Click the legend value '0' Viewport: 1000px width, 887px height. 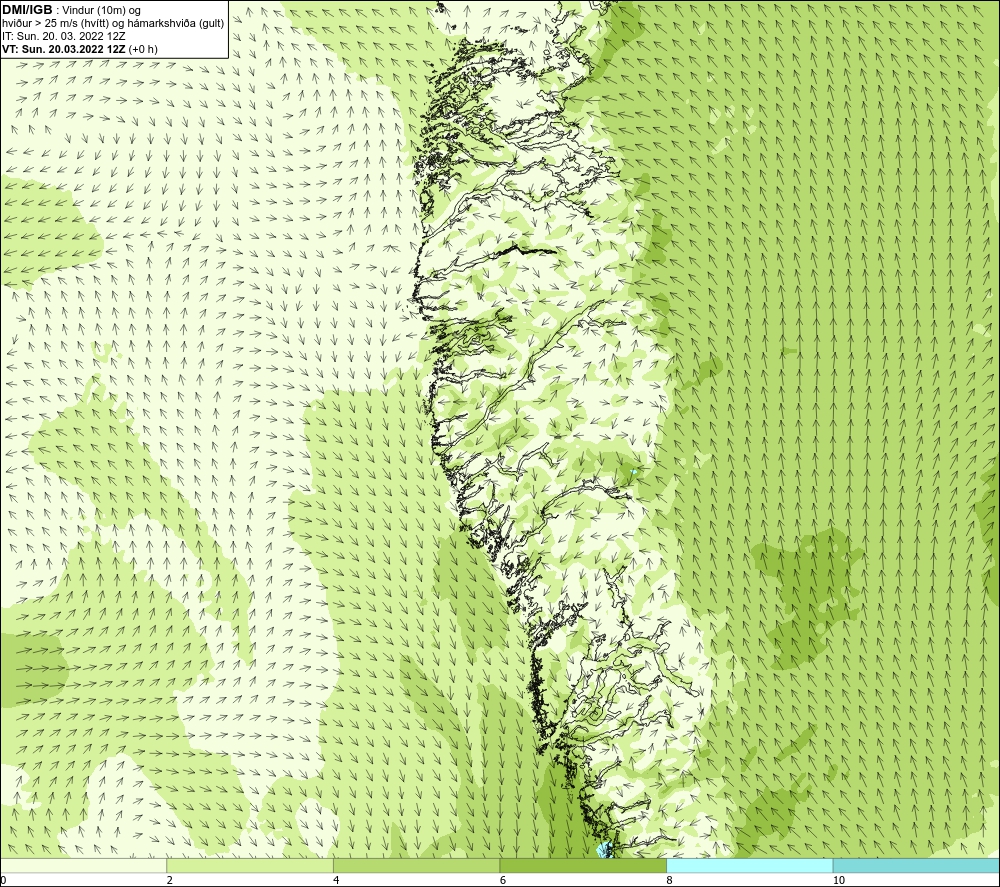[3, 880]
